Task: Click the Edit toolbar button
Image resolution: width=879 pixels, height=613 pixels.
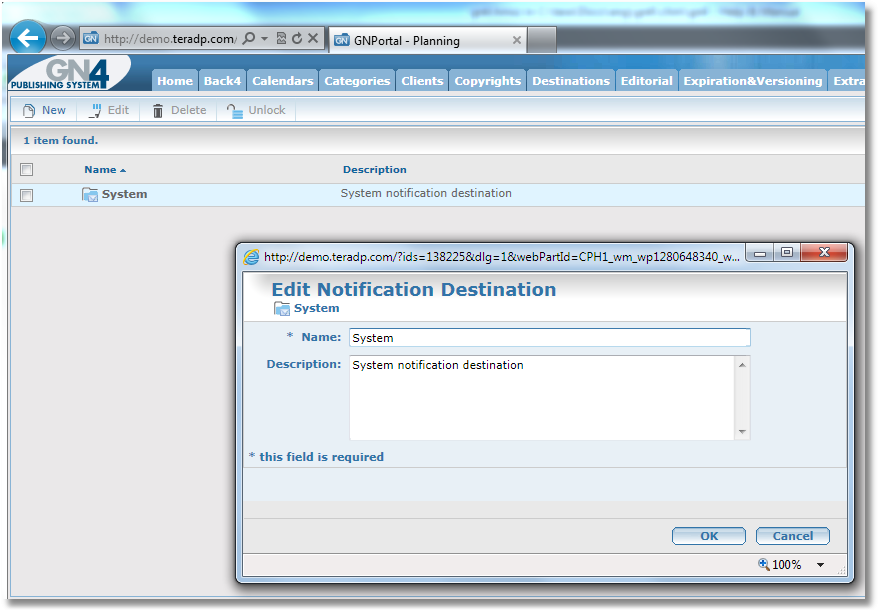Action: (x=109, y=110)
